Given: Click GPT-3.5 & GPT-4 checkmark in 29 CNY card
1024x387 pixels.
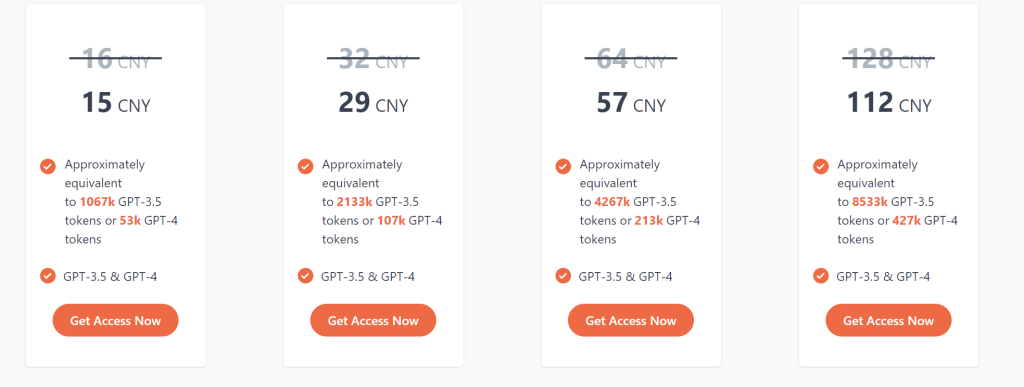Looking at the screenshot, I should pos(305,275).
